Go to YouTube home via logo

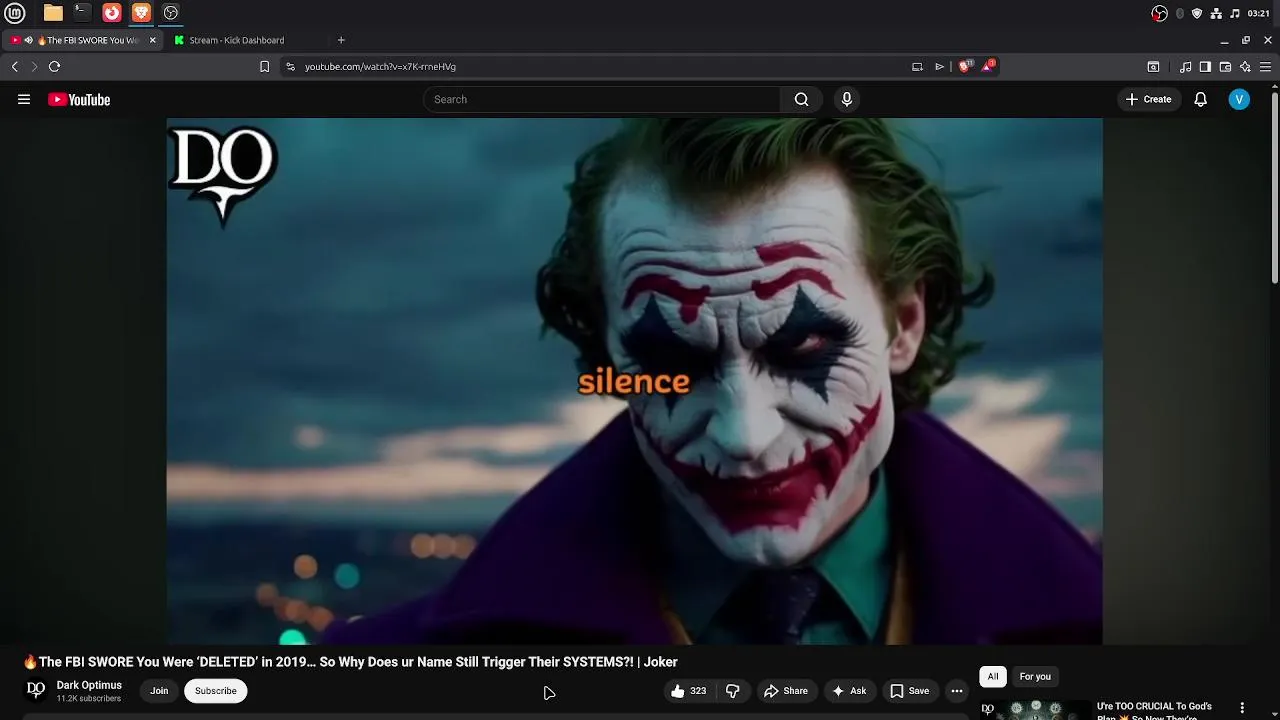[79, 99]
